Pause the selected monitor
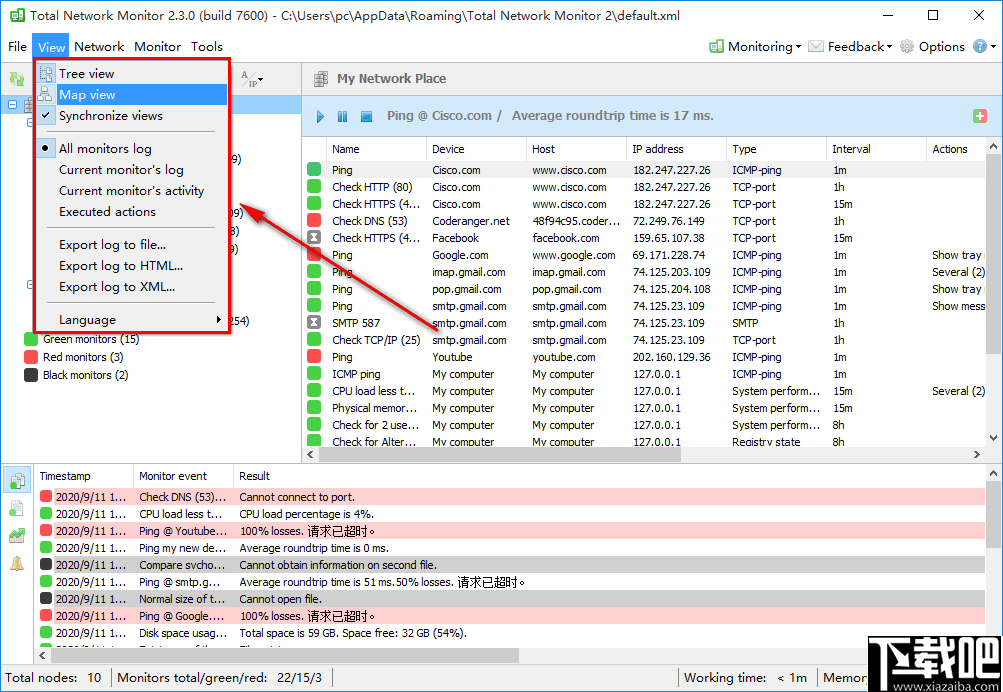This screenshot has width=1003, height=692. point(343,117)
